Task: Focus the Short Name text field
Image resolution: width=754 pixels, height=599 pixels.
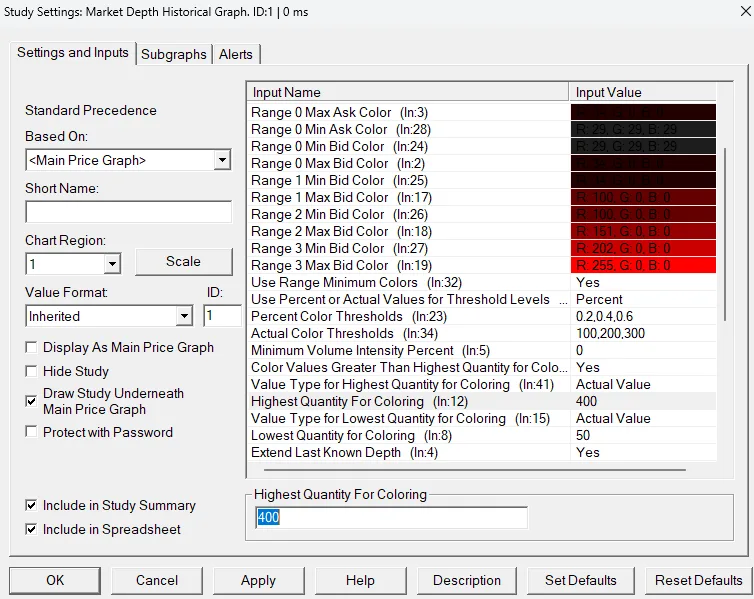Action: pos(128,212)
